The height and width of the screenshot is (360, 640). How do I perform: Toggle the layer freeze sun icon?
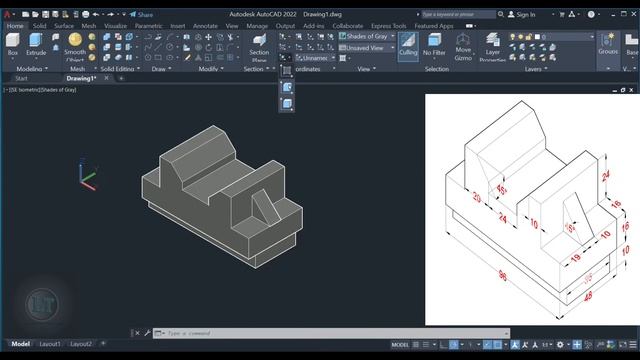tap(520, 37)
